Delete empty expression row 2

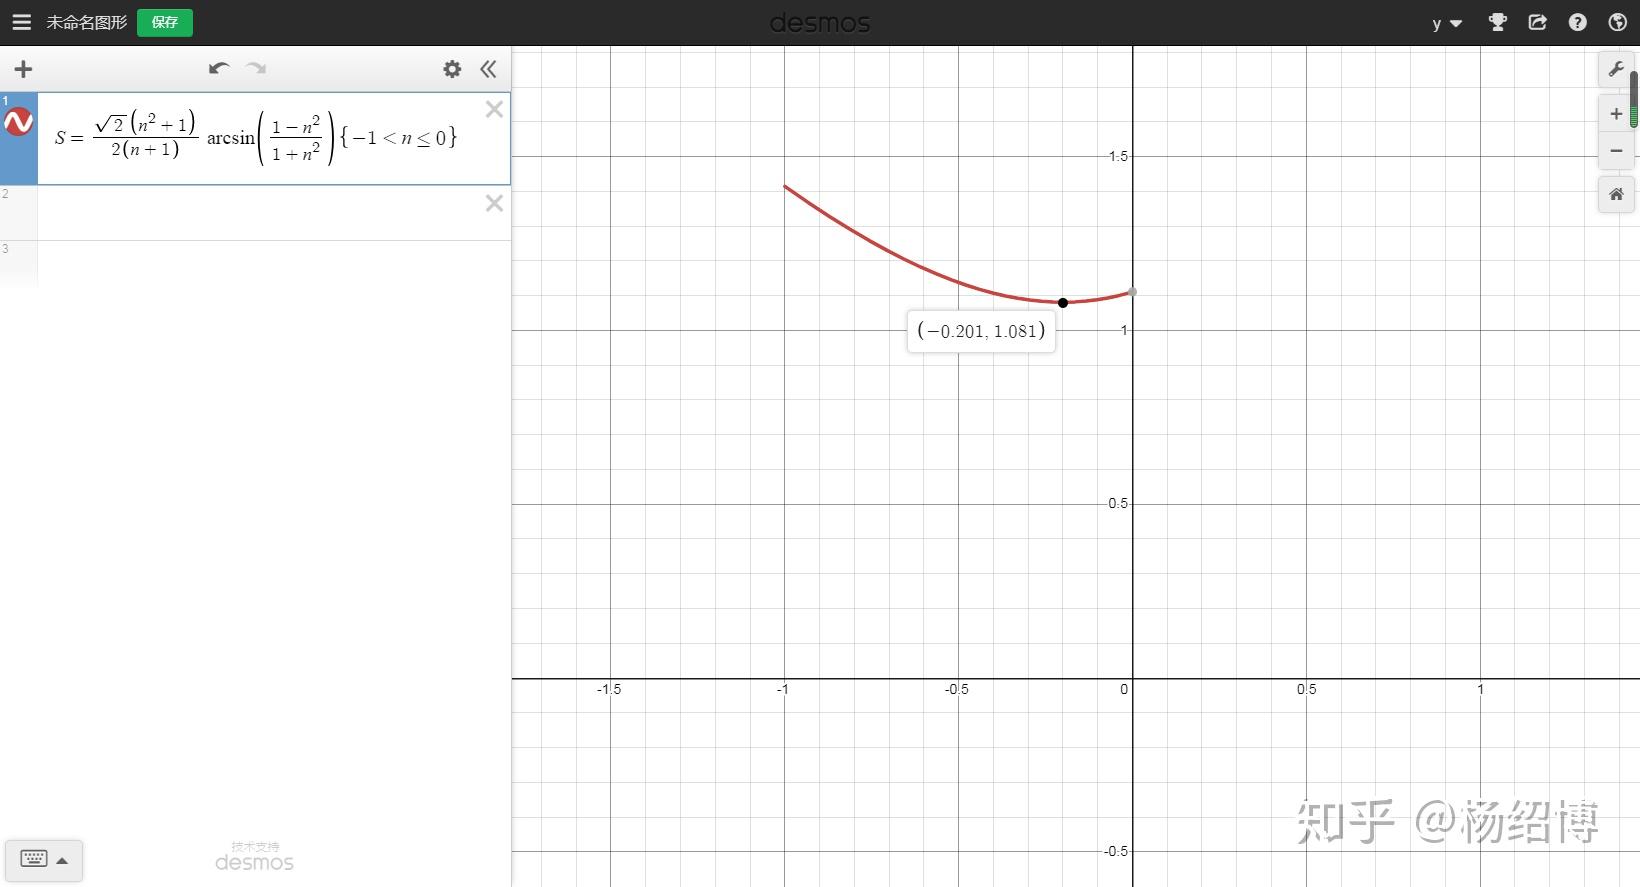pyautogui.click(x=494, y=203)
